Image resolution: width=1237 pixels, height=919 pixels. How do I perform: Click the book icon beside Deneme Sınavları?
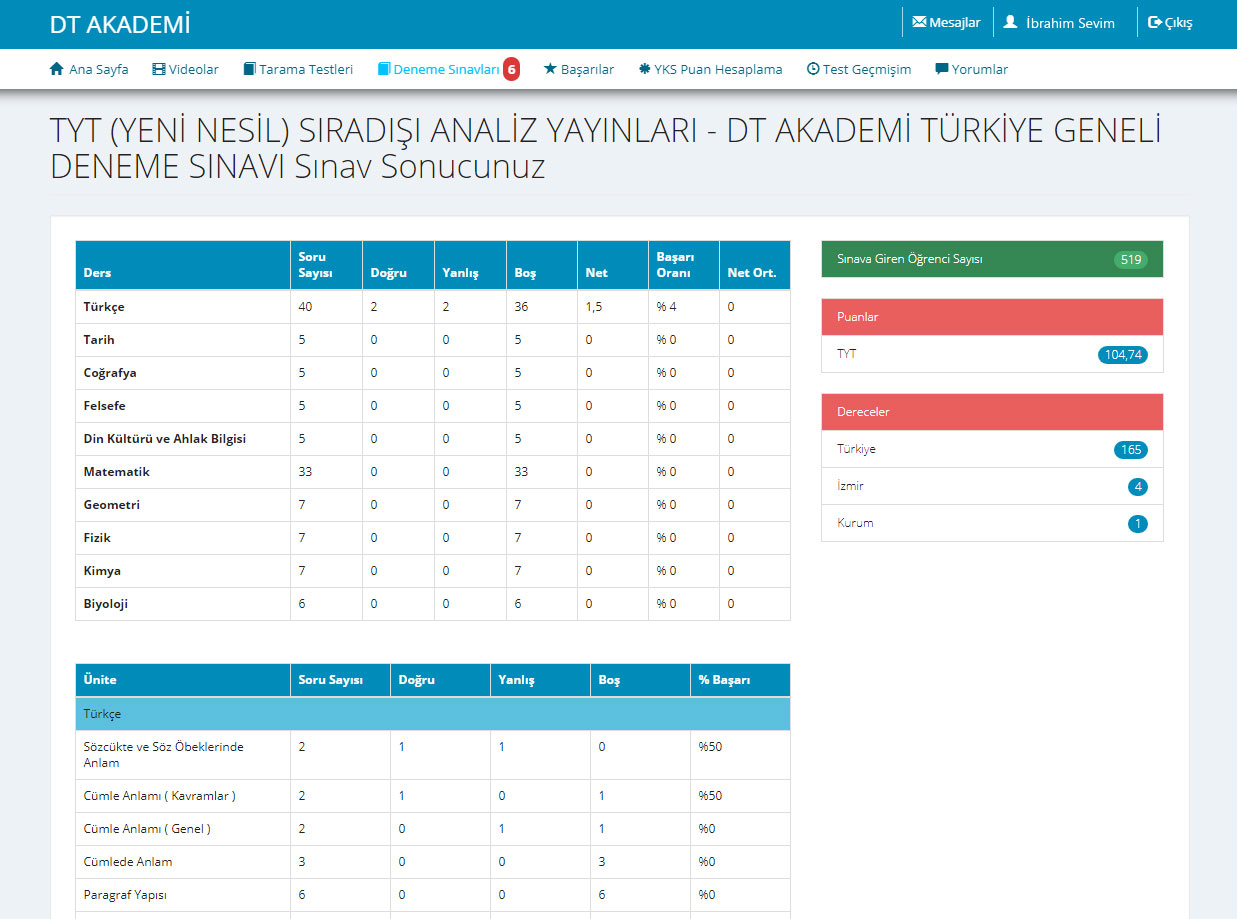click(384, 69)
